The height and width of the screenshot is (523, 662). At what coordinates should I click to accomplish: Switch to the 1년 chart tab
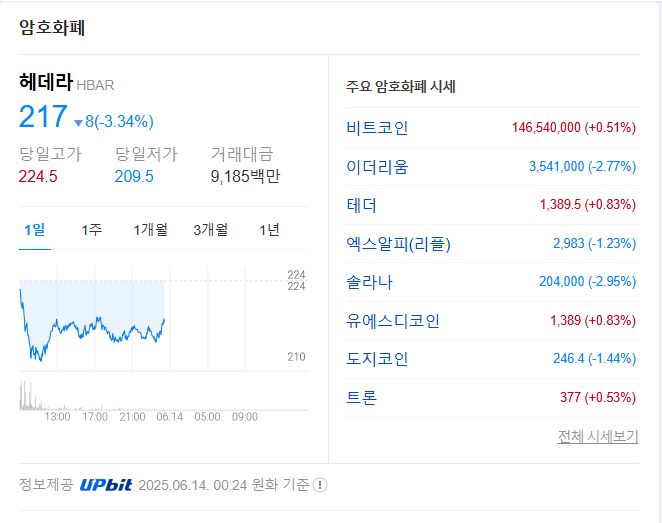point(269,230)
